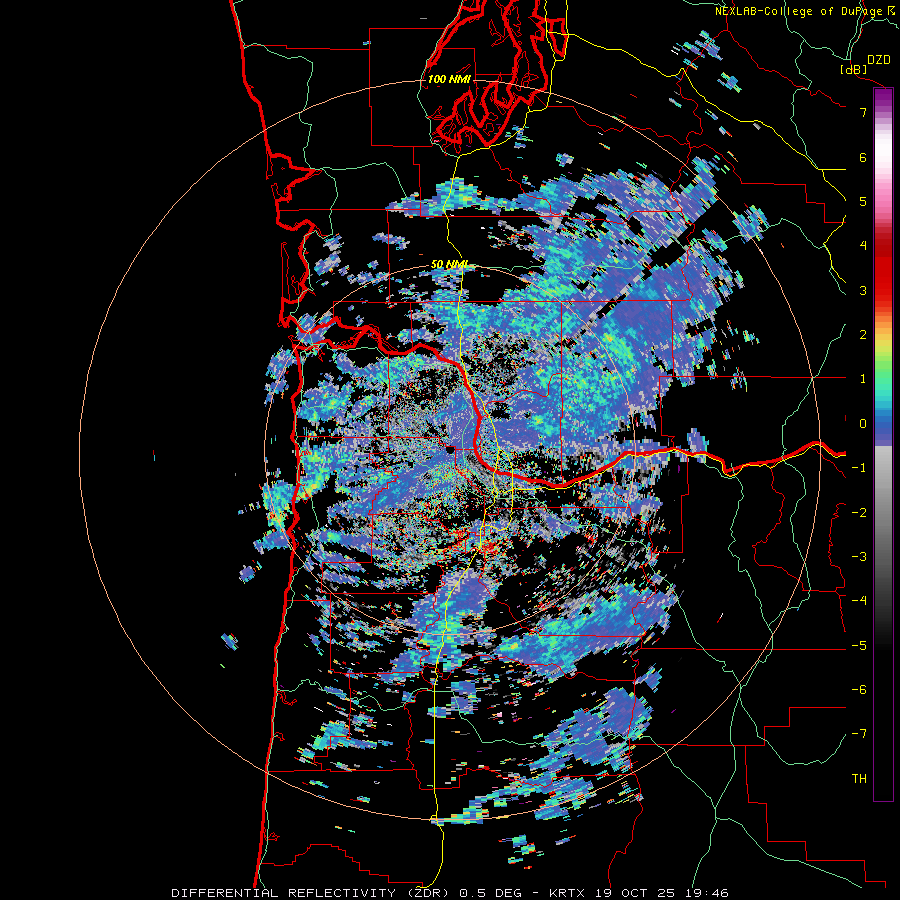Click the -2 value on color scale
The width and height of the screenshot is (900, 900).
tap(859, 513)
